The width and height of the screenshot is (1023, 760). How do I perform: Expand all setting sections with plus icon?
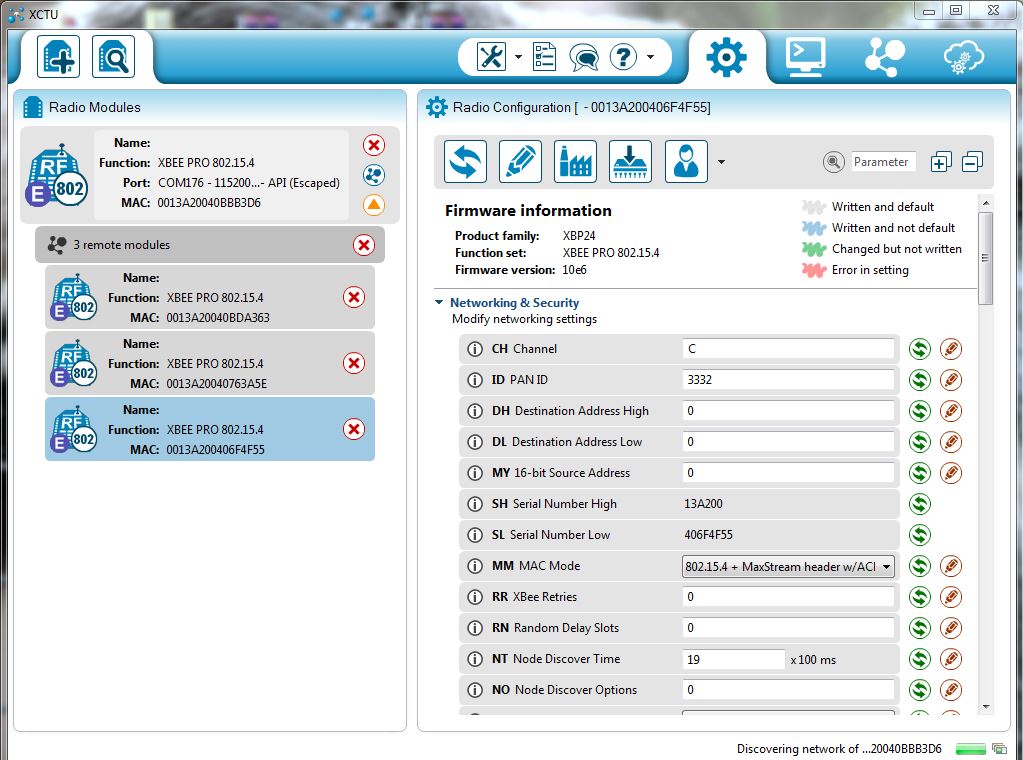941,162
